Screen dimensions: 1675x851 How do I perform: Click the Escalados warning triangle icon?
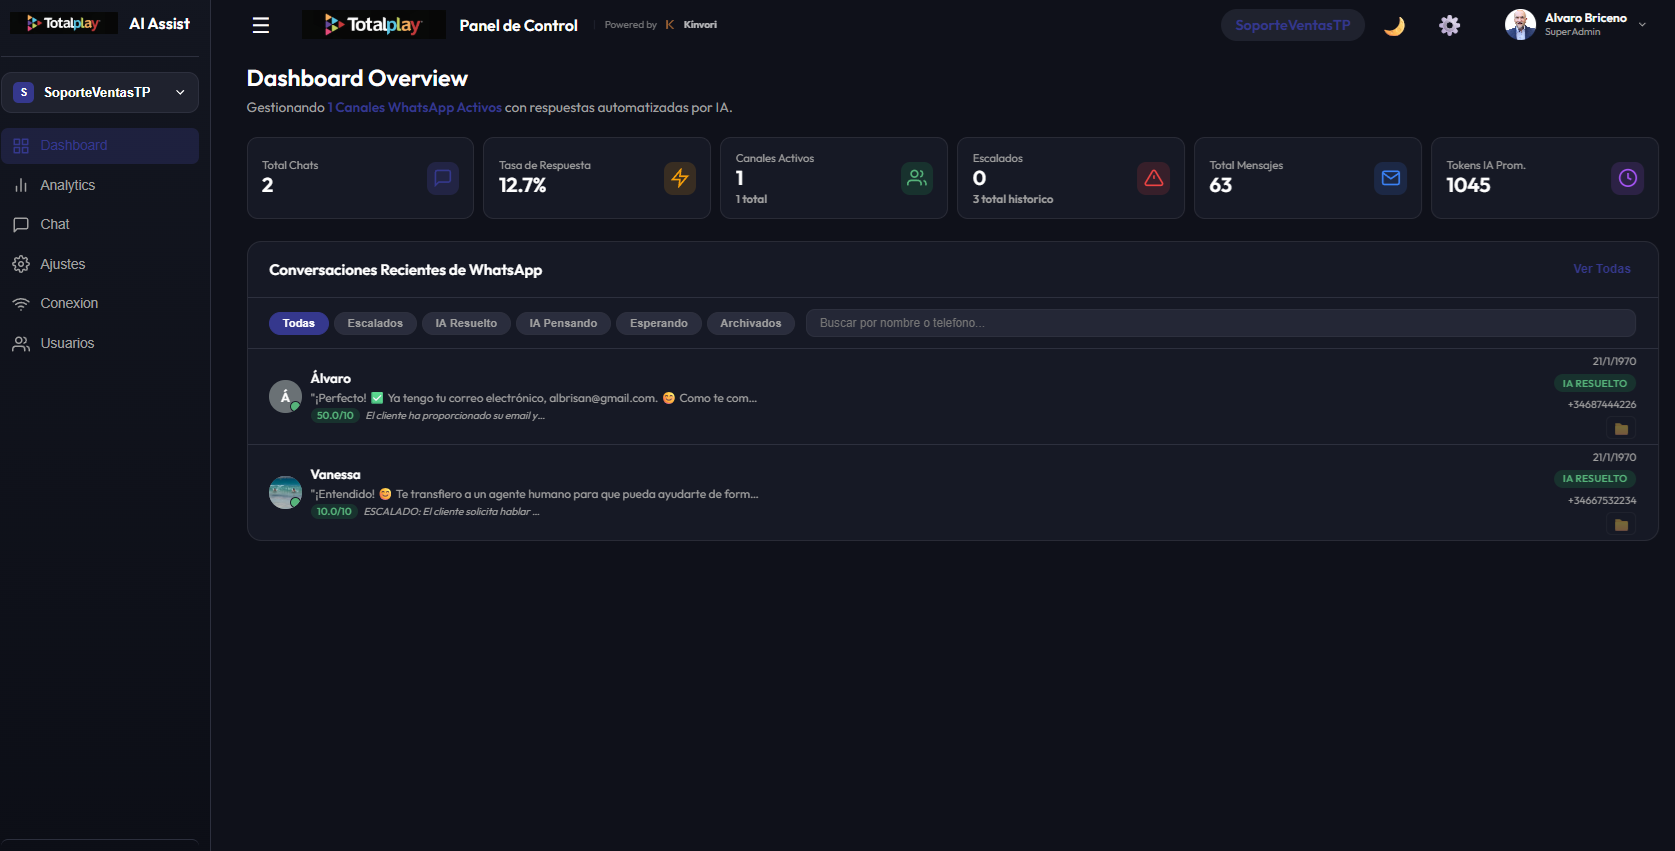click(1153, 178)
